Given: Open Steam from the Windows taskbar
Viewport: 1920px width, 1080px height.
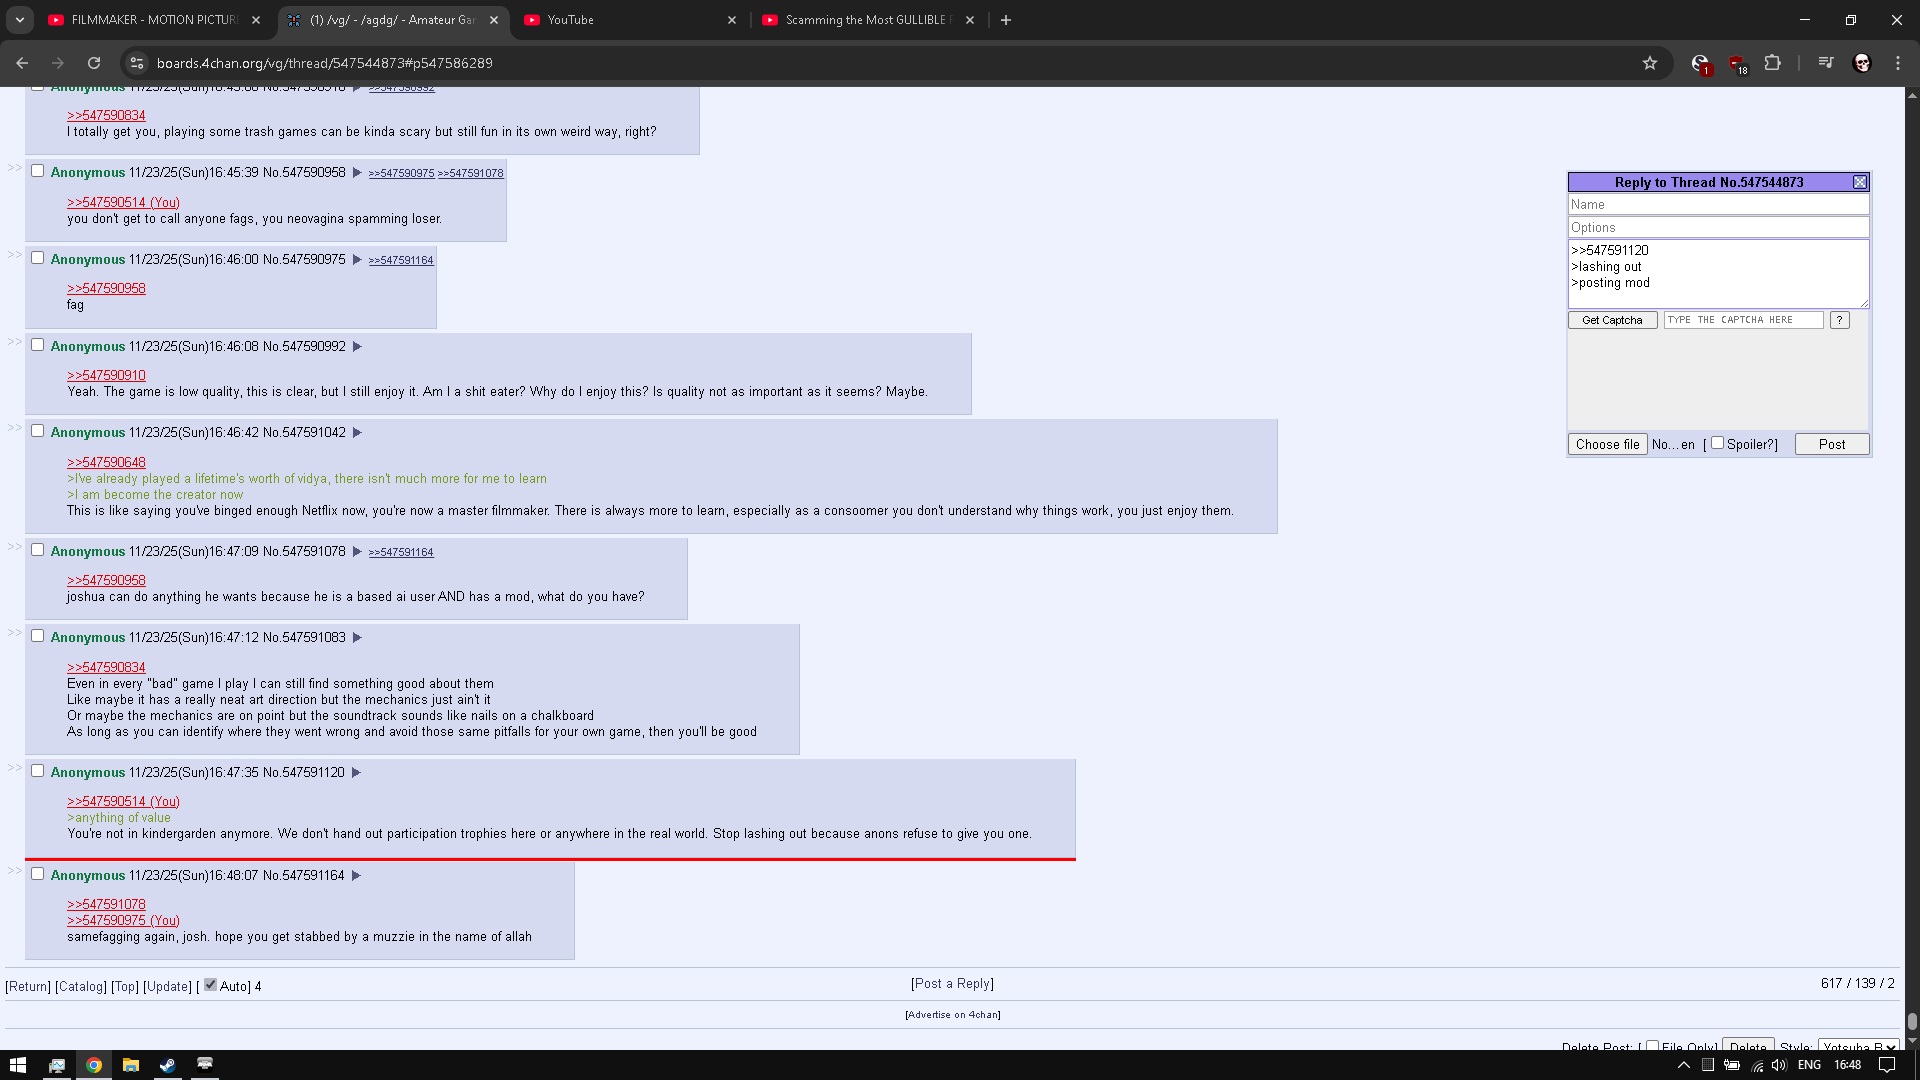Looking at the screenshot, I should pyautogui.click(x=167, y=1065).
